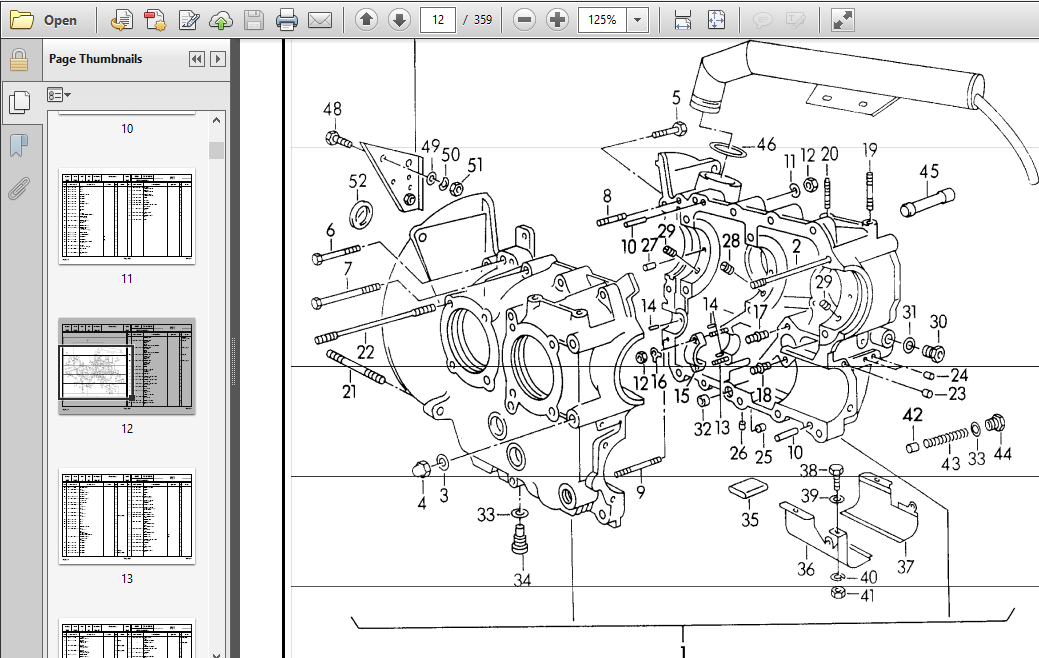The width and height of the screenshot is (1039, 658).
Task: Print the document with the printer icon
Action: pyautogui.click(x=286, y=20)
